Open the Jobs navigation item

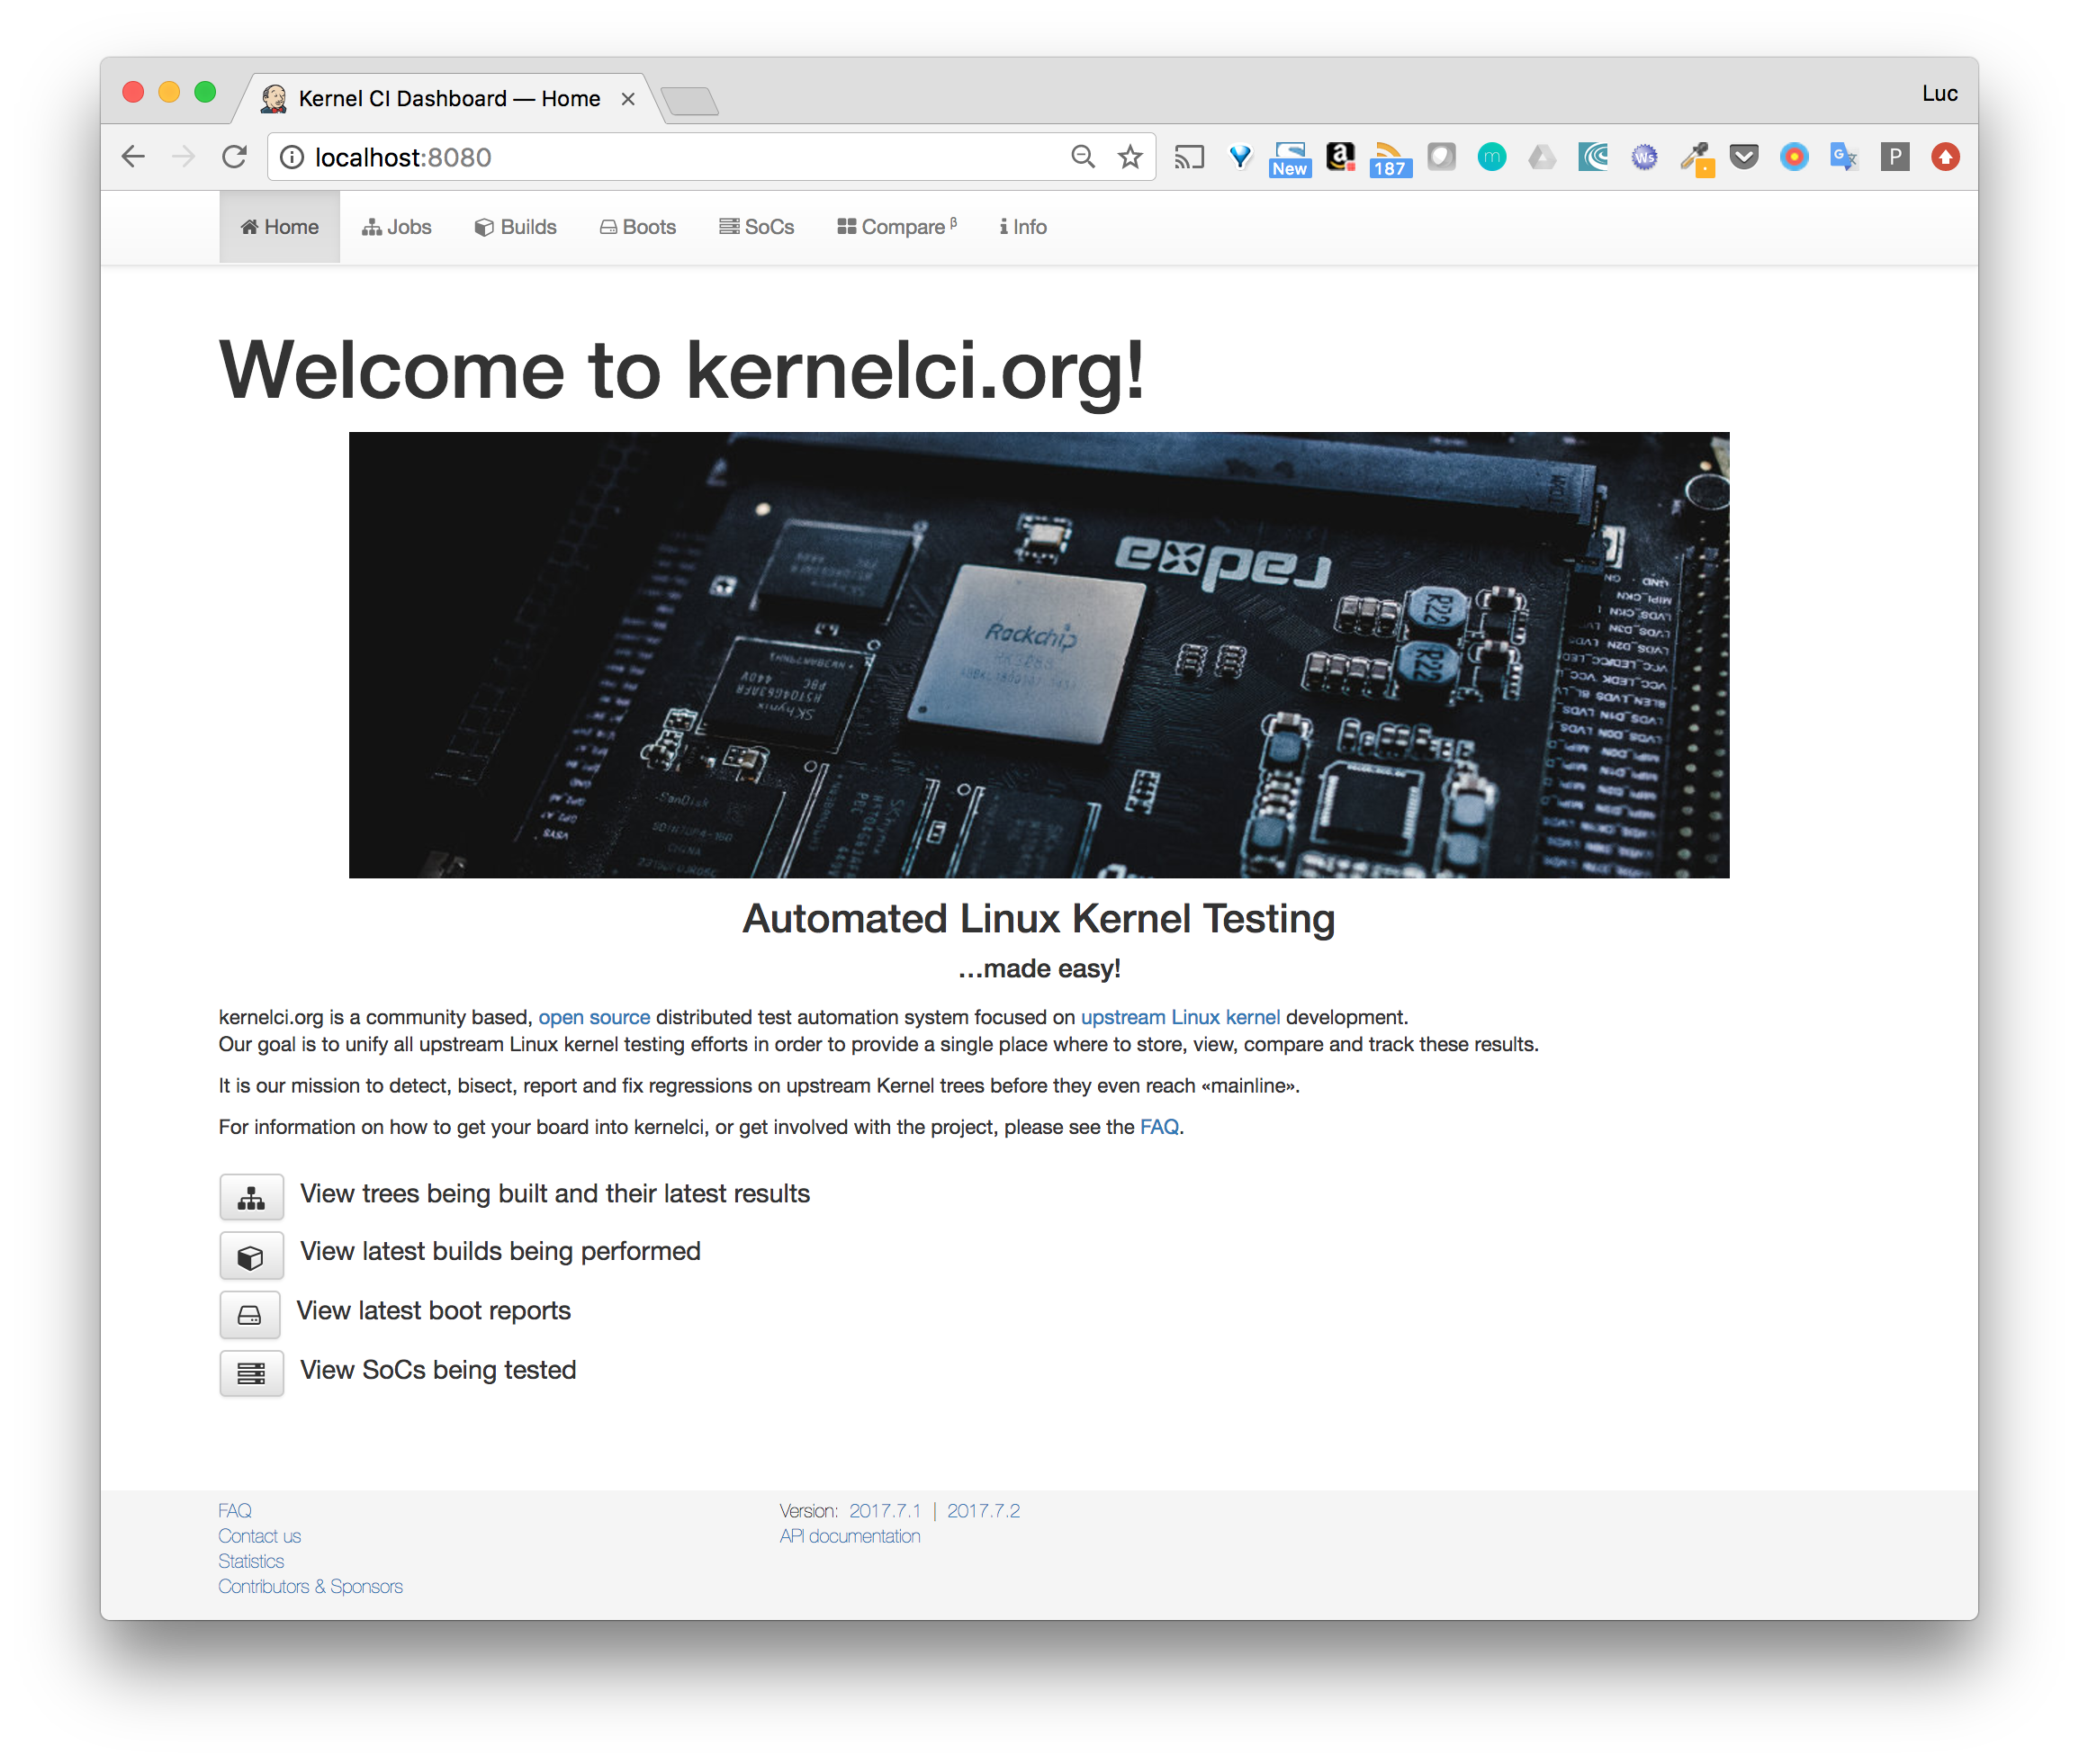(x=397, y=227)
